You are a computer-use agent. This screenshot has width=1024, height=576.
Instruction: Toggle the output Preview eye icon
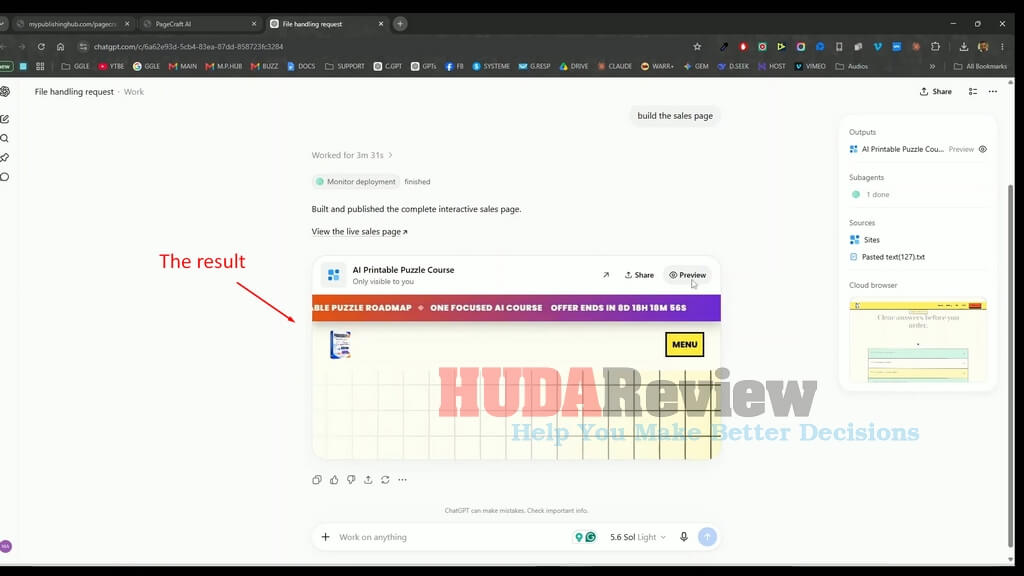pos(982,150)
